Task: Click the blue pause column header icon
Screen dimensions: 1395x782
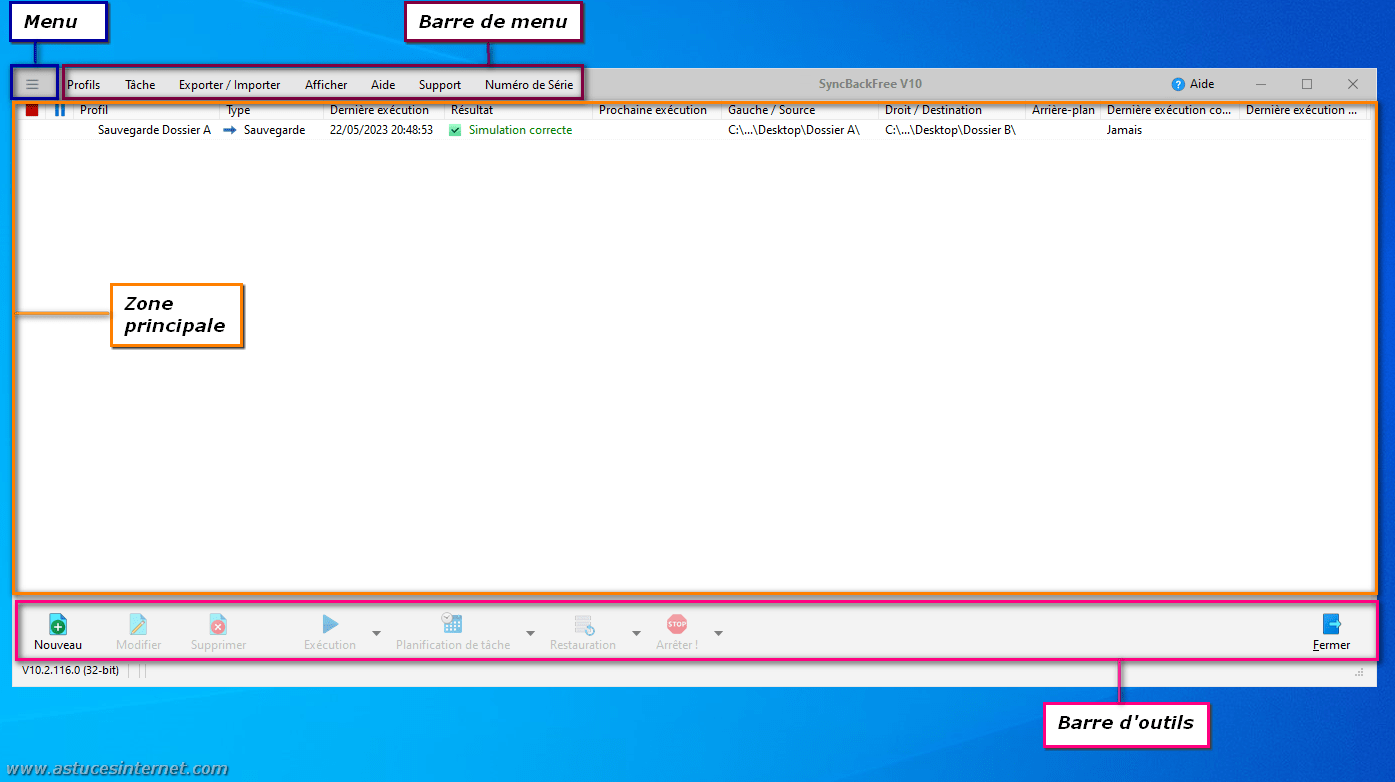Action: 59,110
